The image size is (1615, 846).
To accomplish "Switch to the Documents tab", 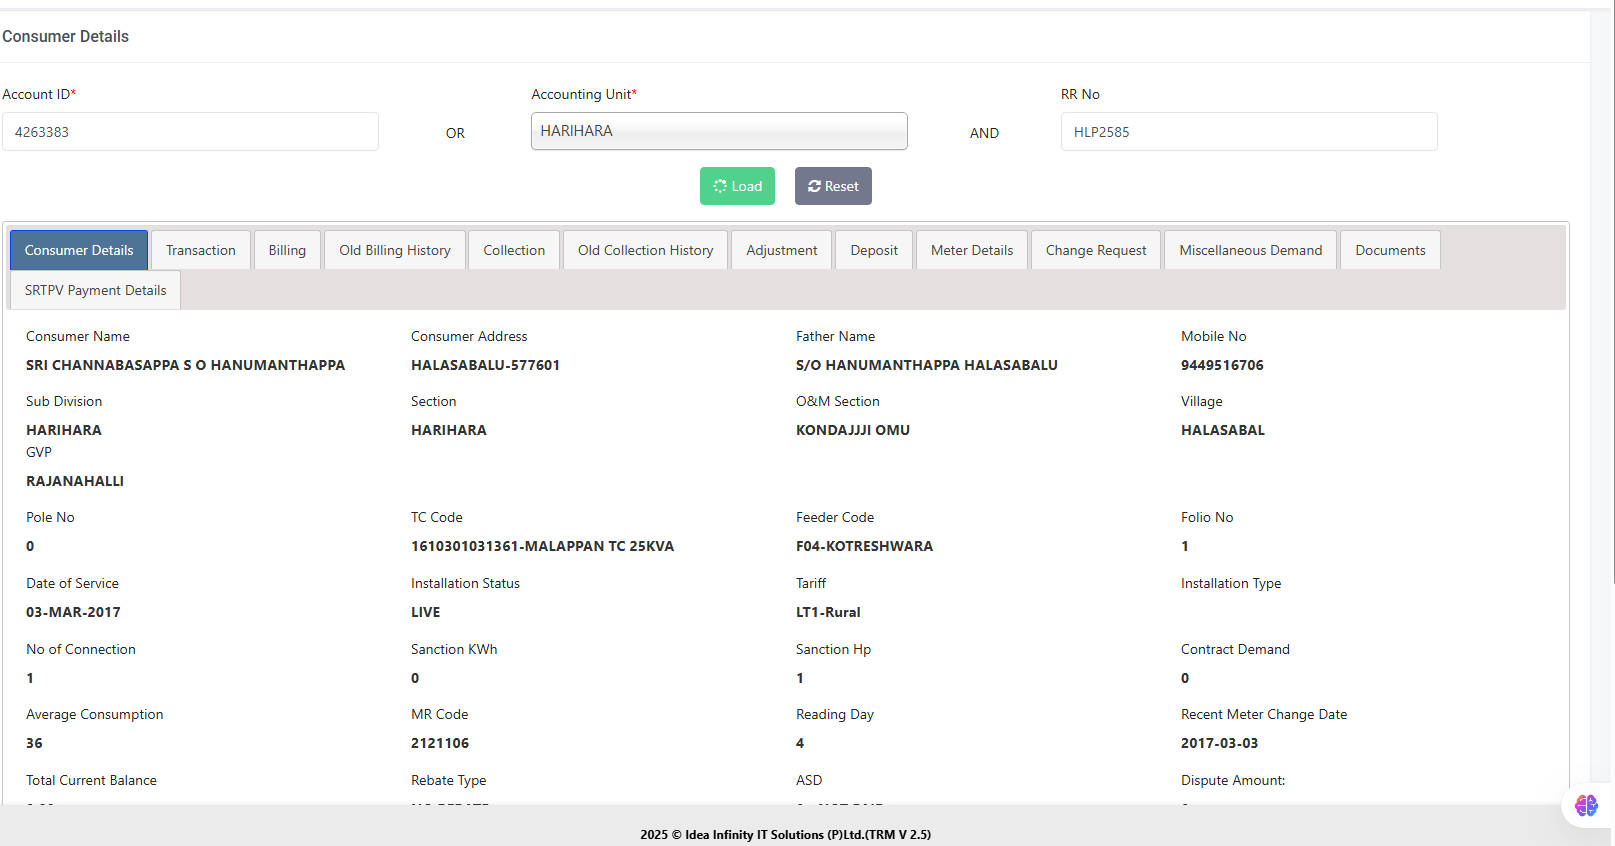I will point(1390,250).
